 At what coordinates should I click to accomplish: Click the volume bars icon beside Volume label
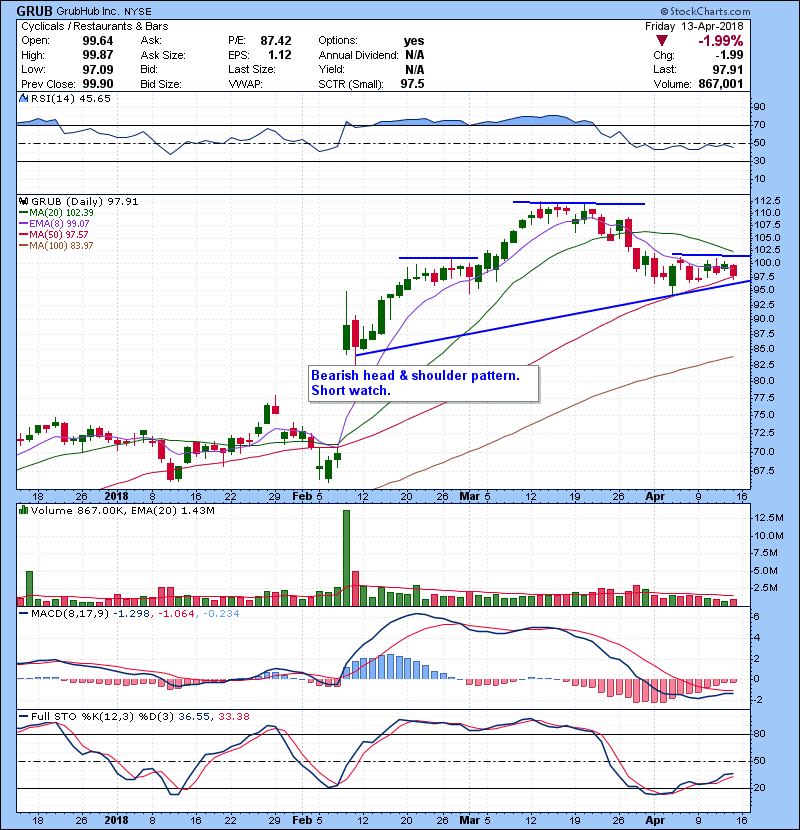click(23, 510)
